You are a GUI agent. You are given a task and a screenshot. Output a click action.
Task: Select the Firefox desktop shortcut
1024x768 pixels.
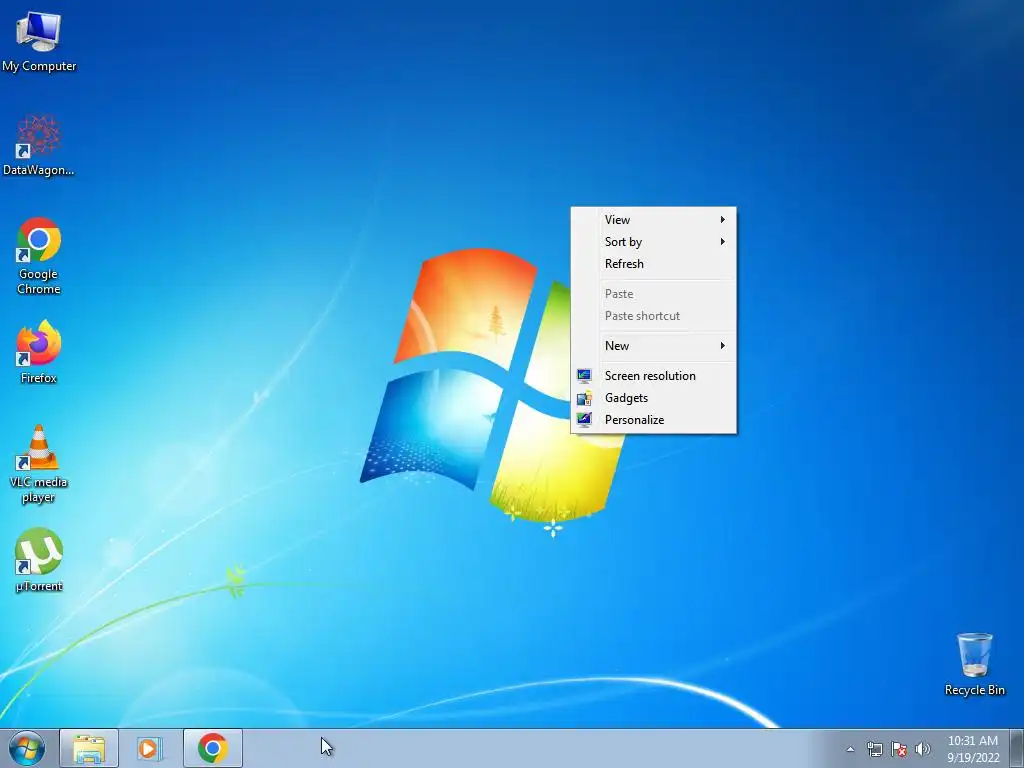[39, 351]
